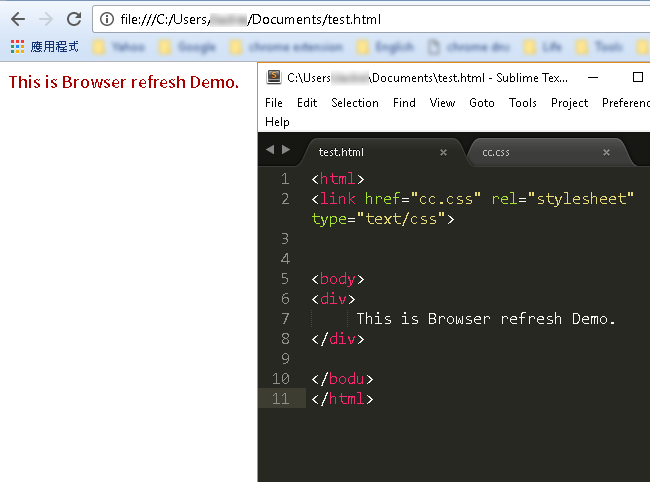Screen dimensions: 650x482
Task: View site information icon in address bar
Action: 107,19
